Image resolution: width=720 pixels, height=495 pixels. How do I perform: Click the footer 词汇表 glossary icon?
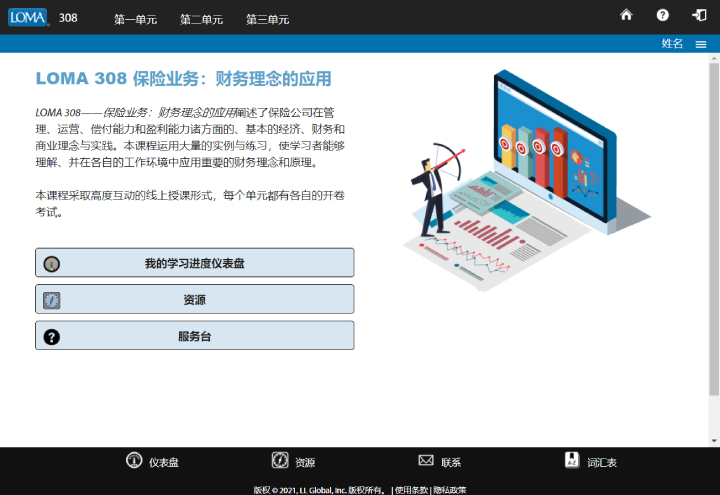[572, 460]
